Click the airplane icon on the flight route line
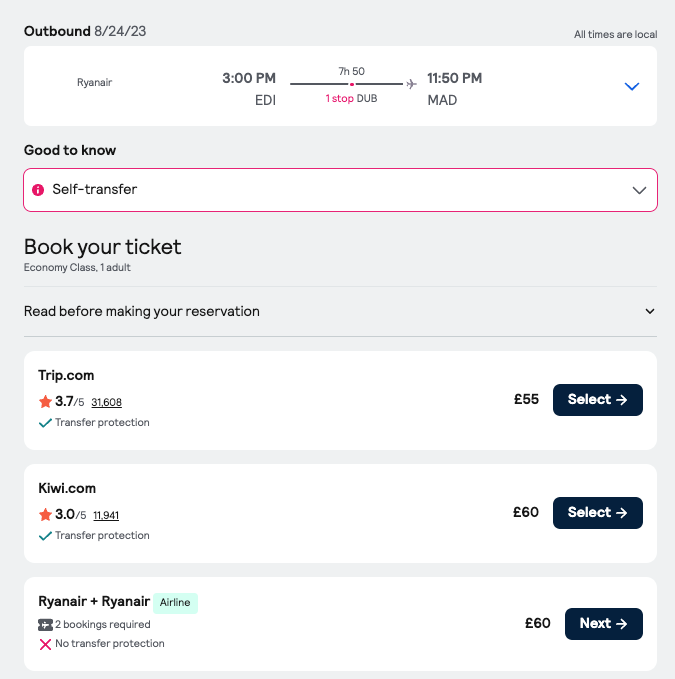675x679 pixels. pyautogui.click(x=411, y=84)
